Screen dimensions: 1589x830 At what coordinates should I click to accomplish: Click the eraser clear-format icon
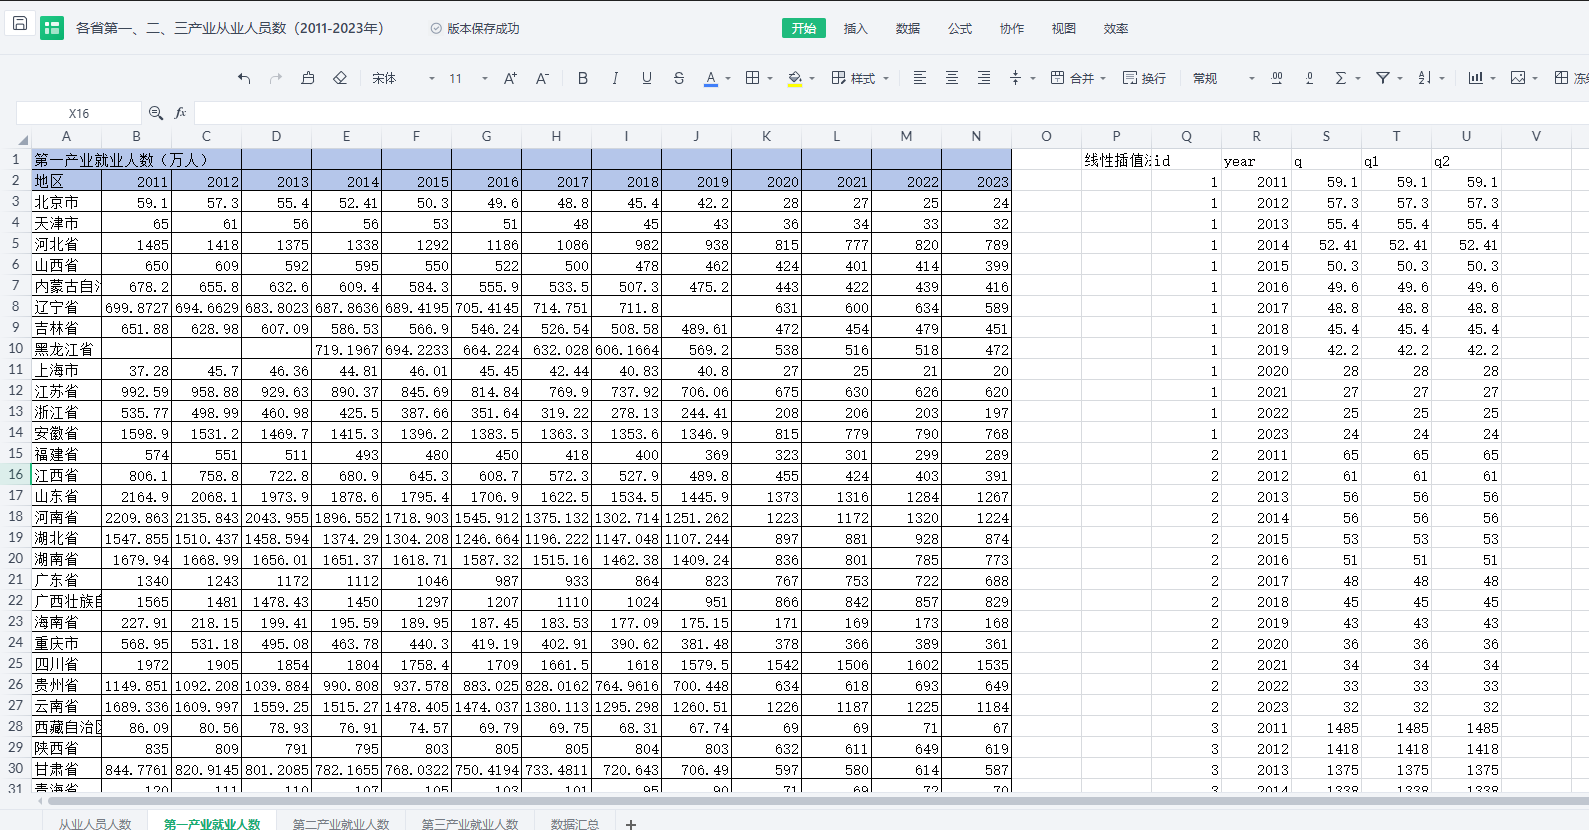tap(340, 78)
